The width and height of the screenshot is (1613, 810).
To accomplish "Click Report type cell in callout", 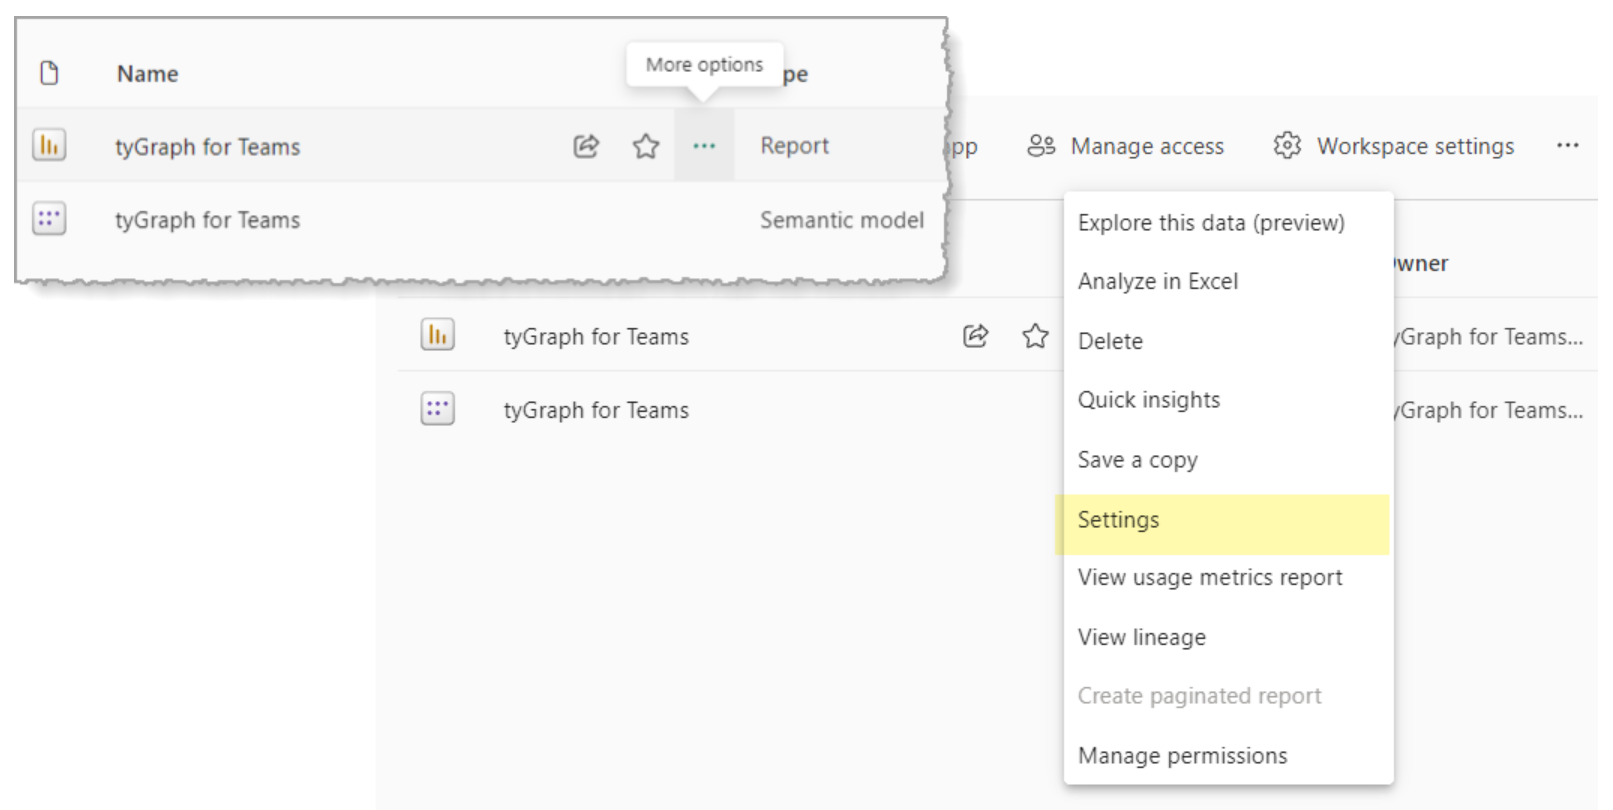I will pos(794,146).
